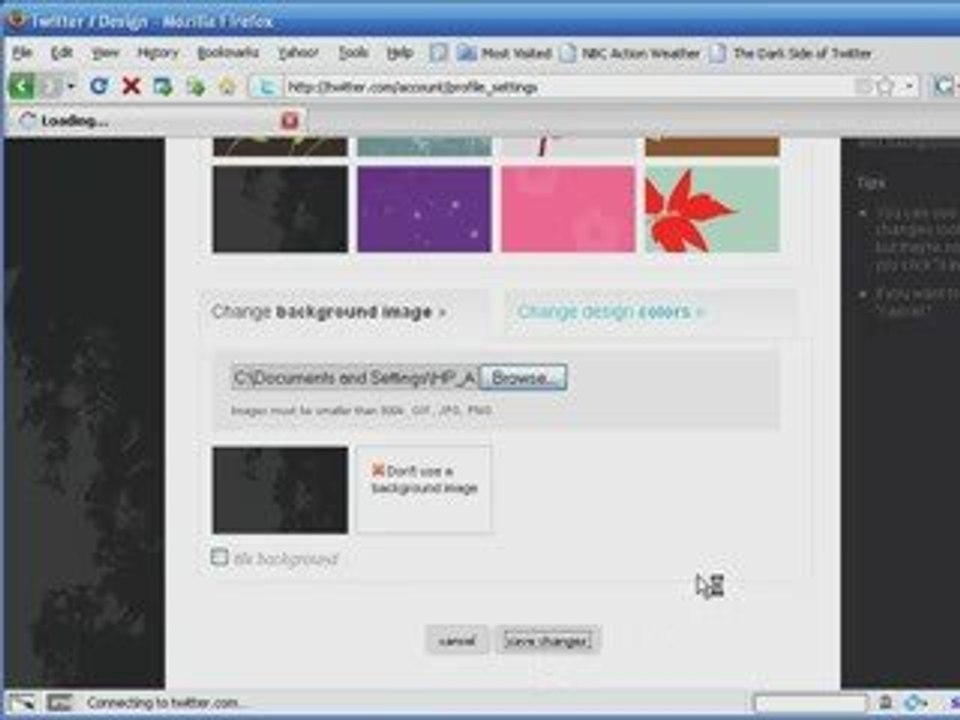Reload the page with the refresh icon
This screenshot has width=960, height=720.
pyautogui.click(x=99, y=86)
